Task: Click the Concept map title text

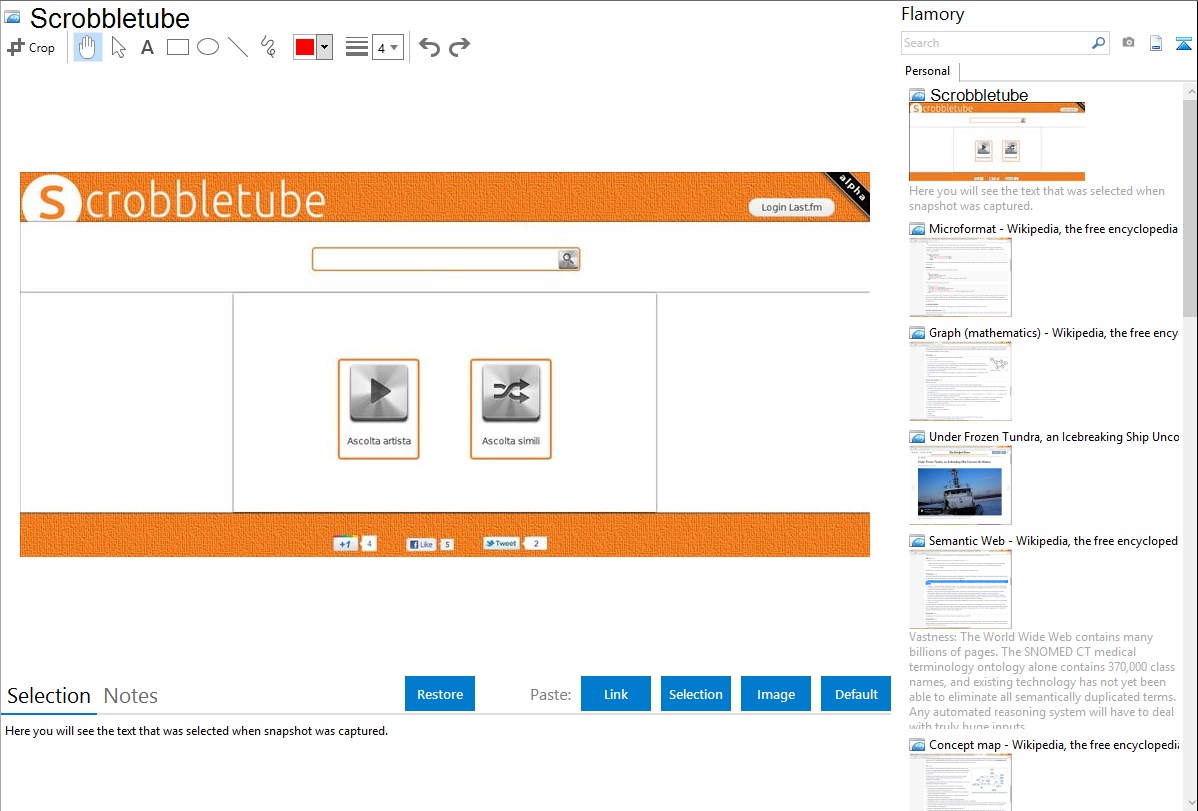Action: [1053, 744]
